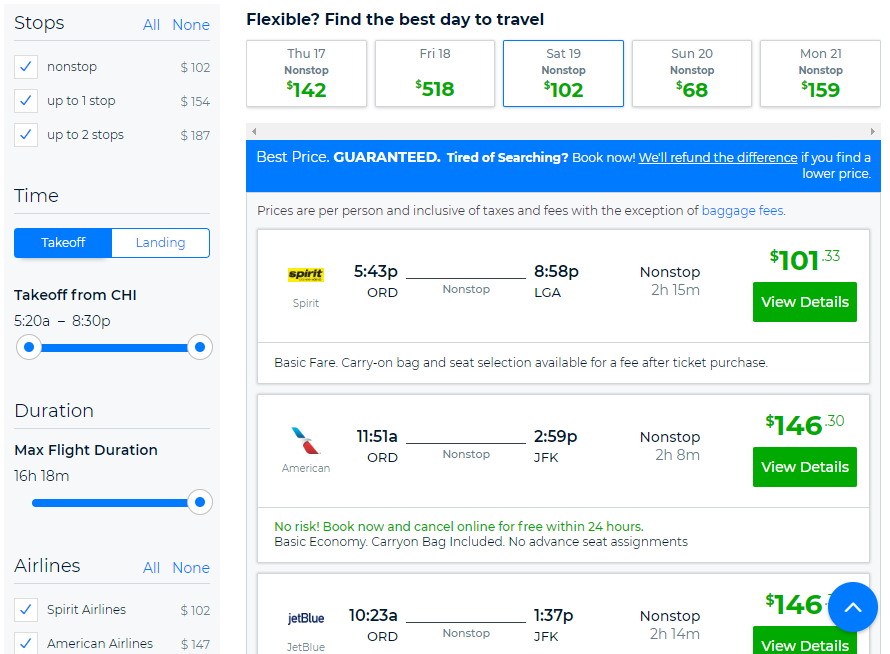Click the blue scroll-to-top arrow button

pos(853,607)
